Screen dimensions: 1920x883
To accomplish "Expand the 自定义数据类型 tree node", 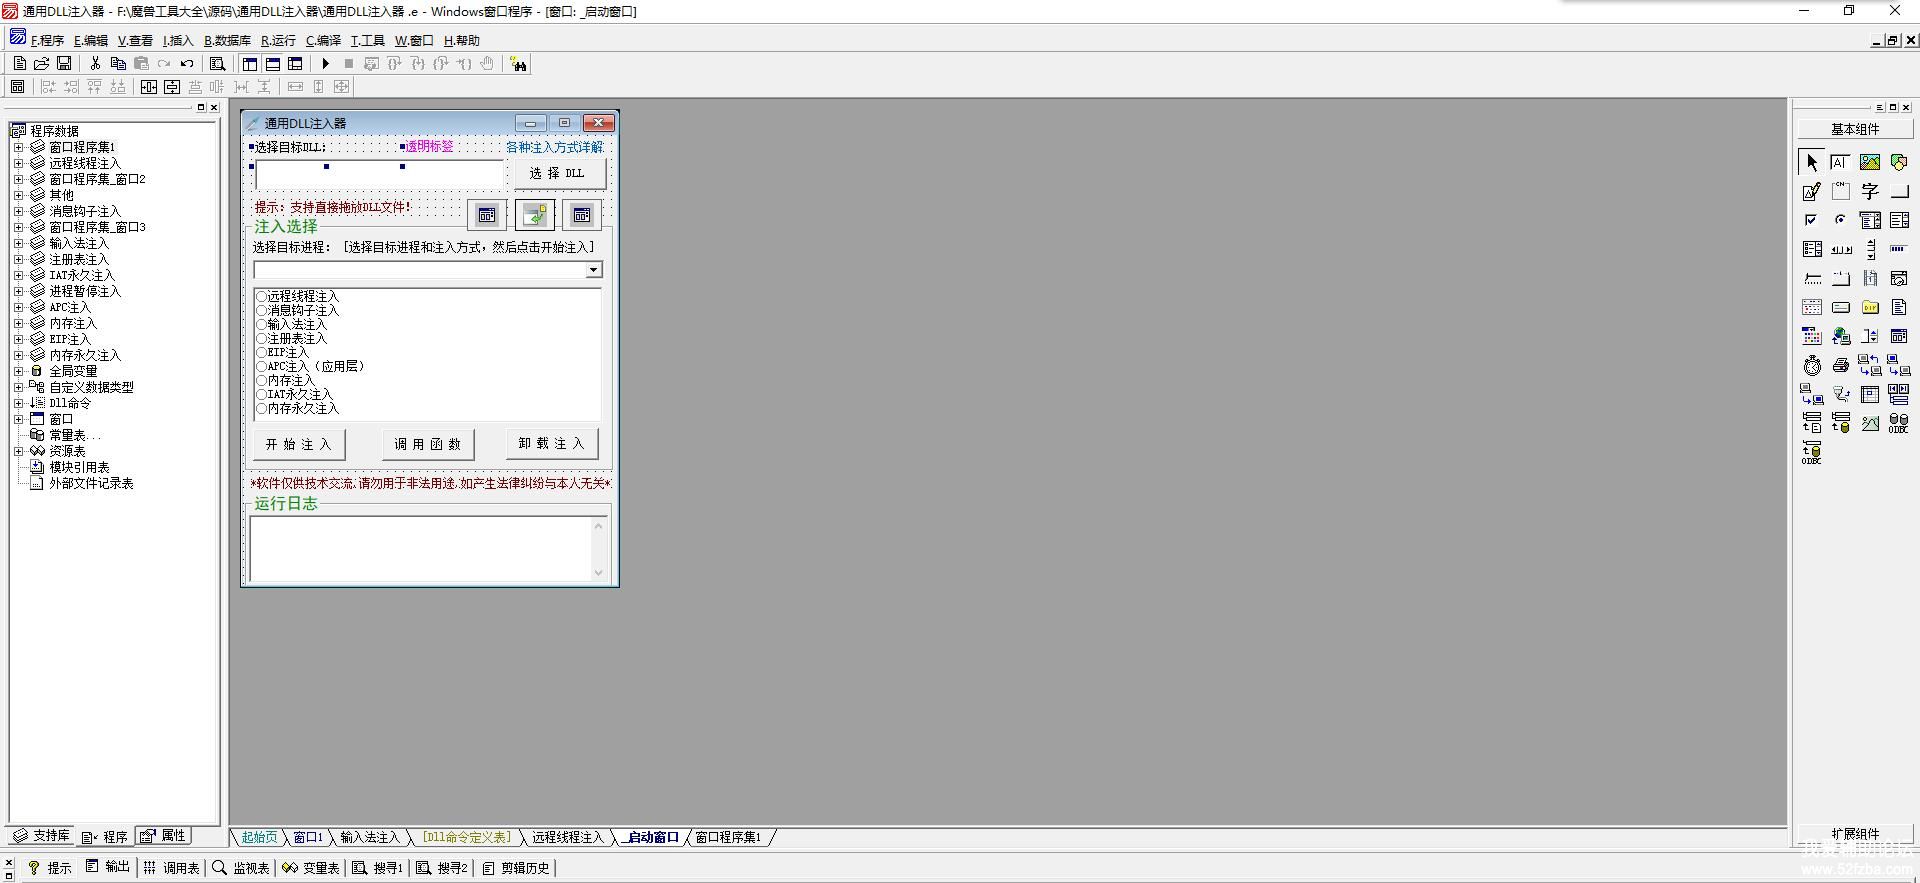I will [18, 387].
